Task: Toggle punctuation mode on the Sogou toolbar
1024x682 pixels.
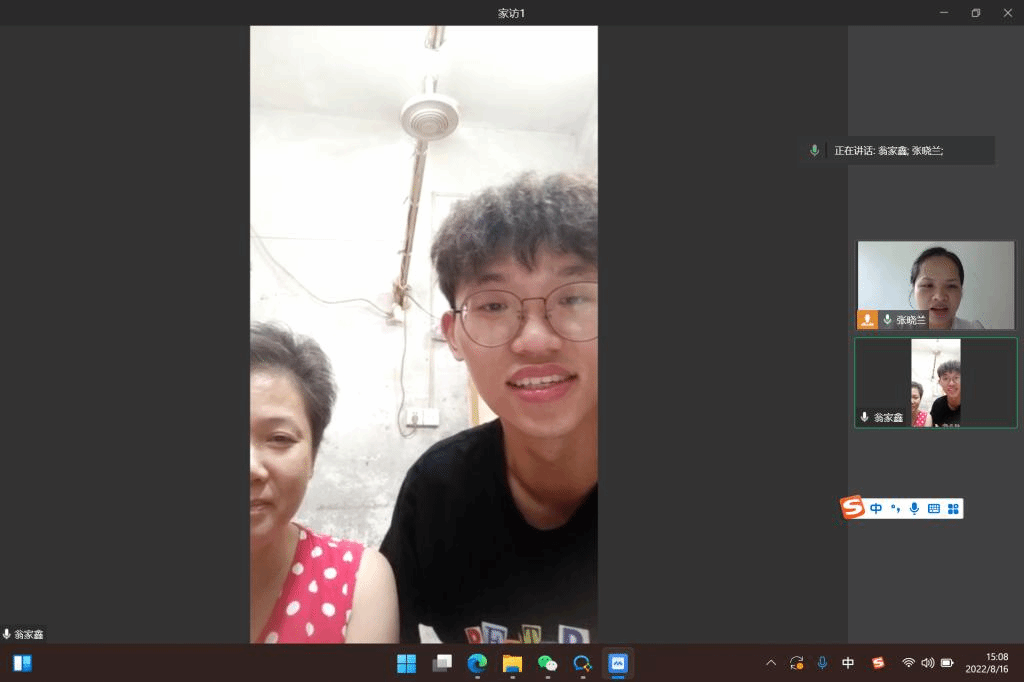Action: [895, 509]
